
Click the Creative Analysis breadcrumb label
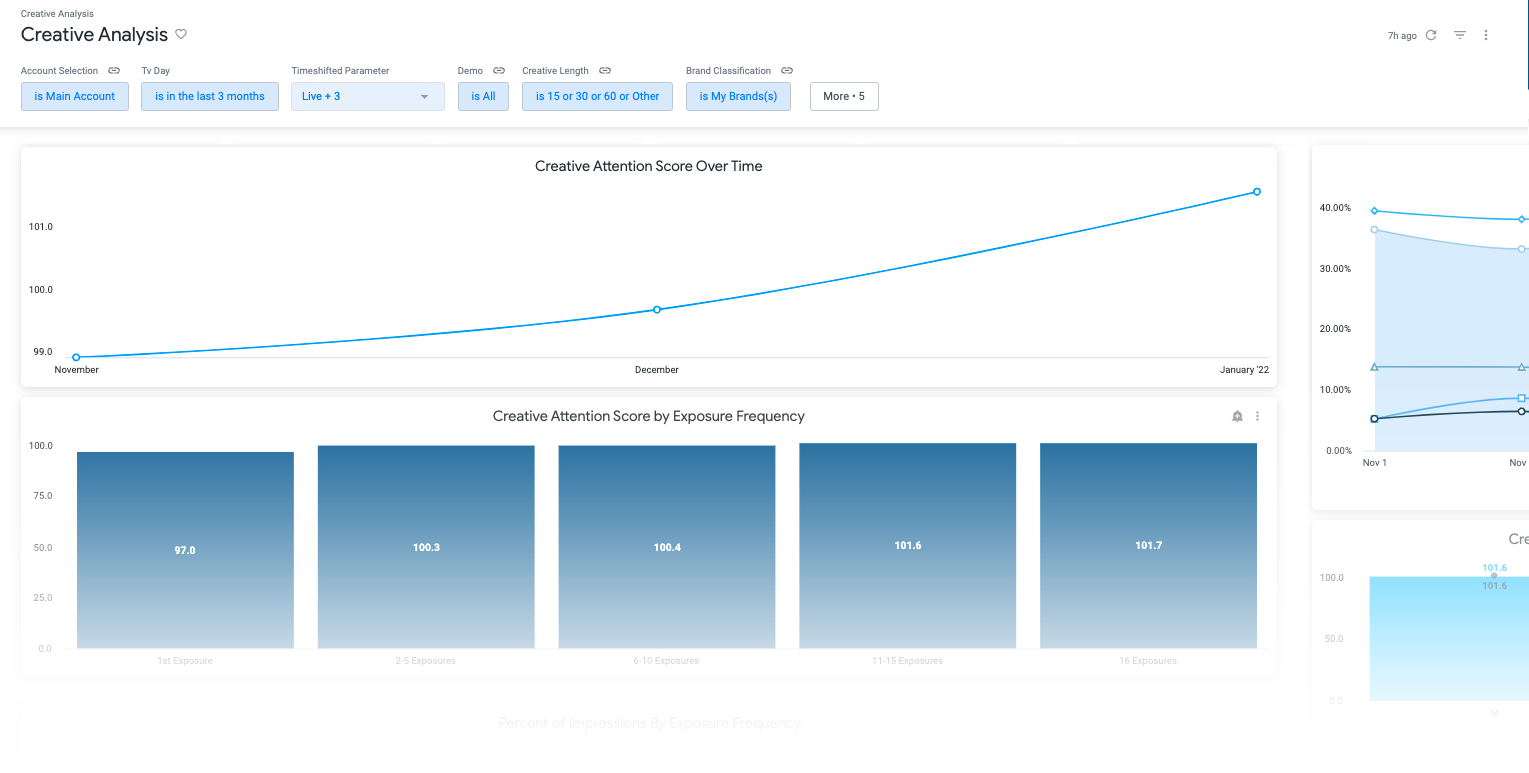point(57,13)
